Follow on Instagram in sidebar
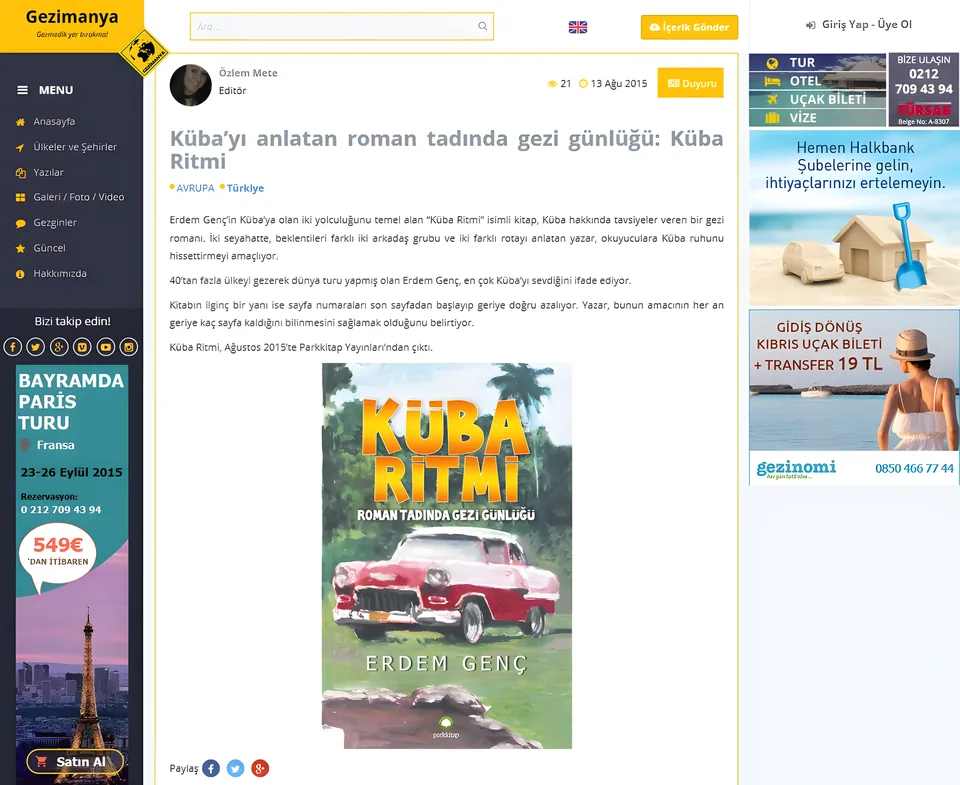The height and width of the screenshot is (785, 960). coord(129,347)
